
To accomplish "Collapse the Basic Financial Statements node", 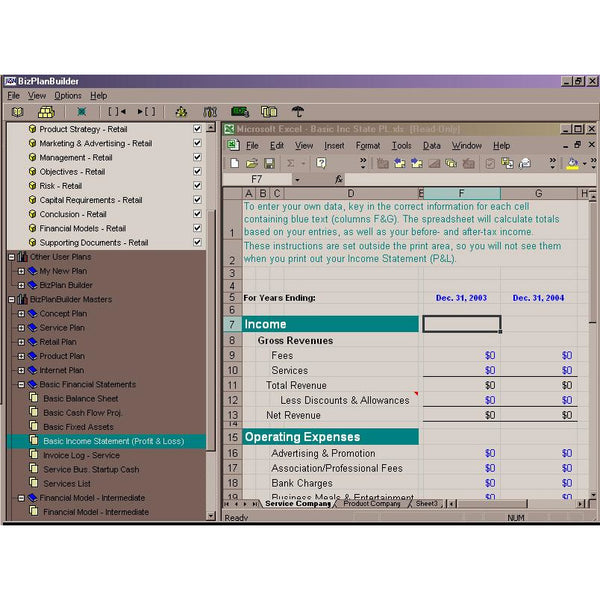I will pyautogui.click(x=22, y=384).
